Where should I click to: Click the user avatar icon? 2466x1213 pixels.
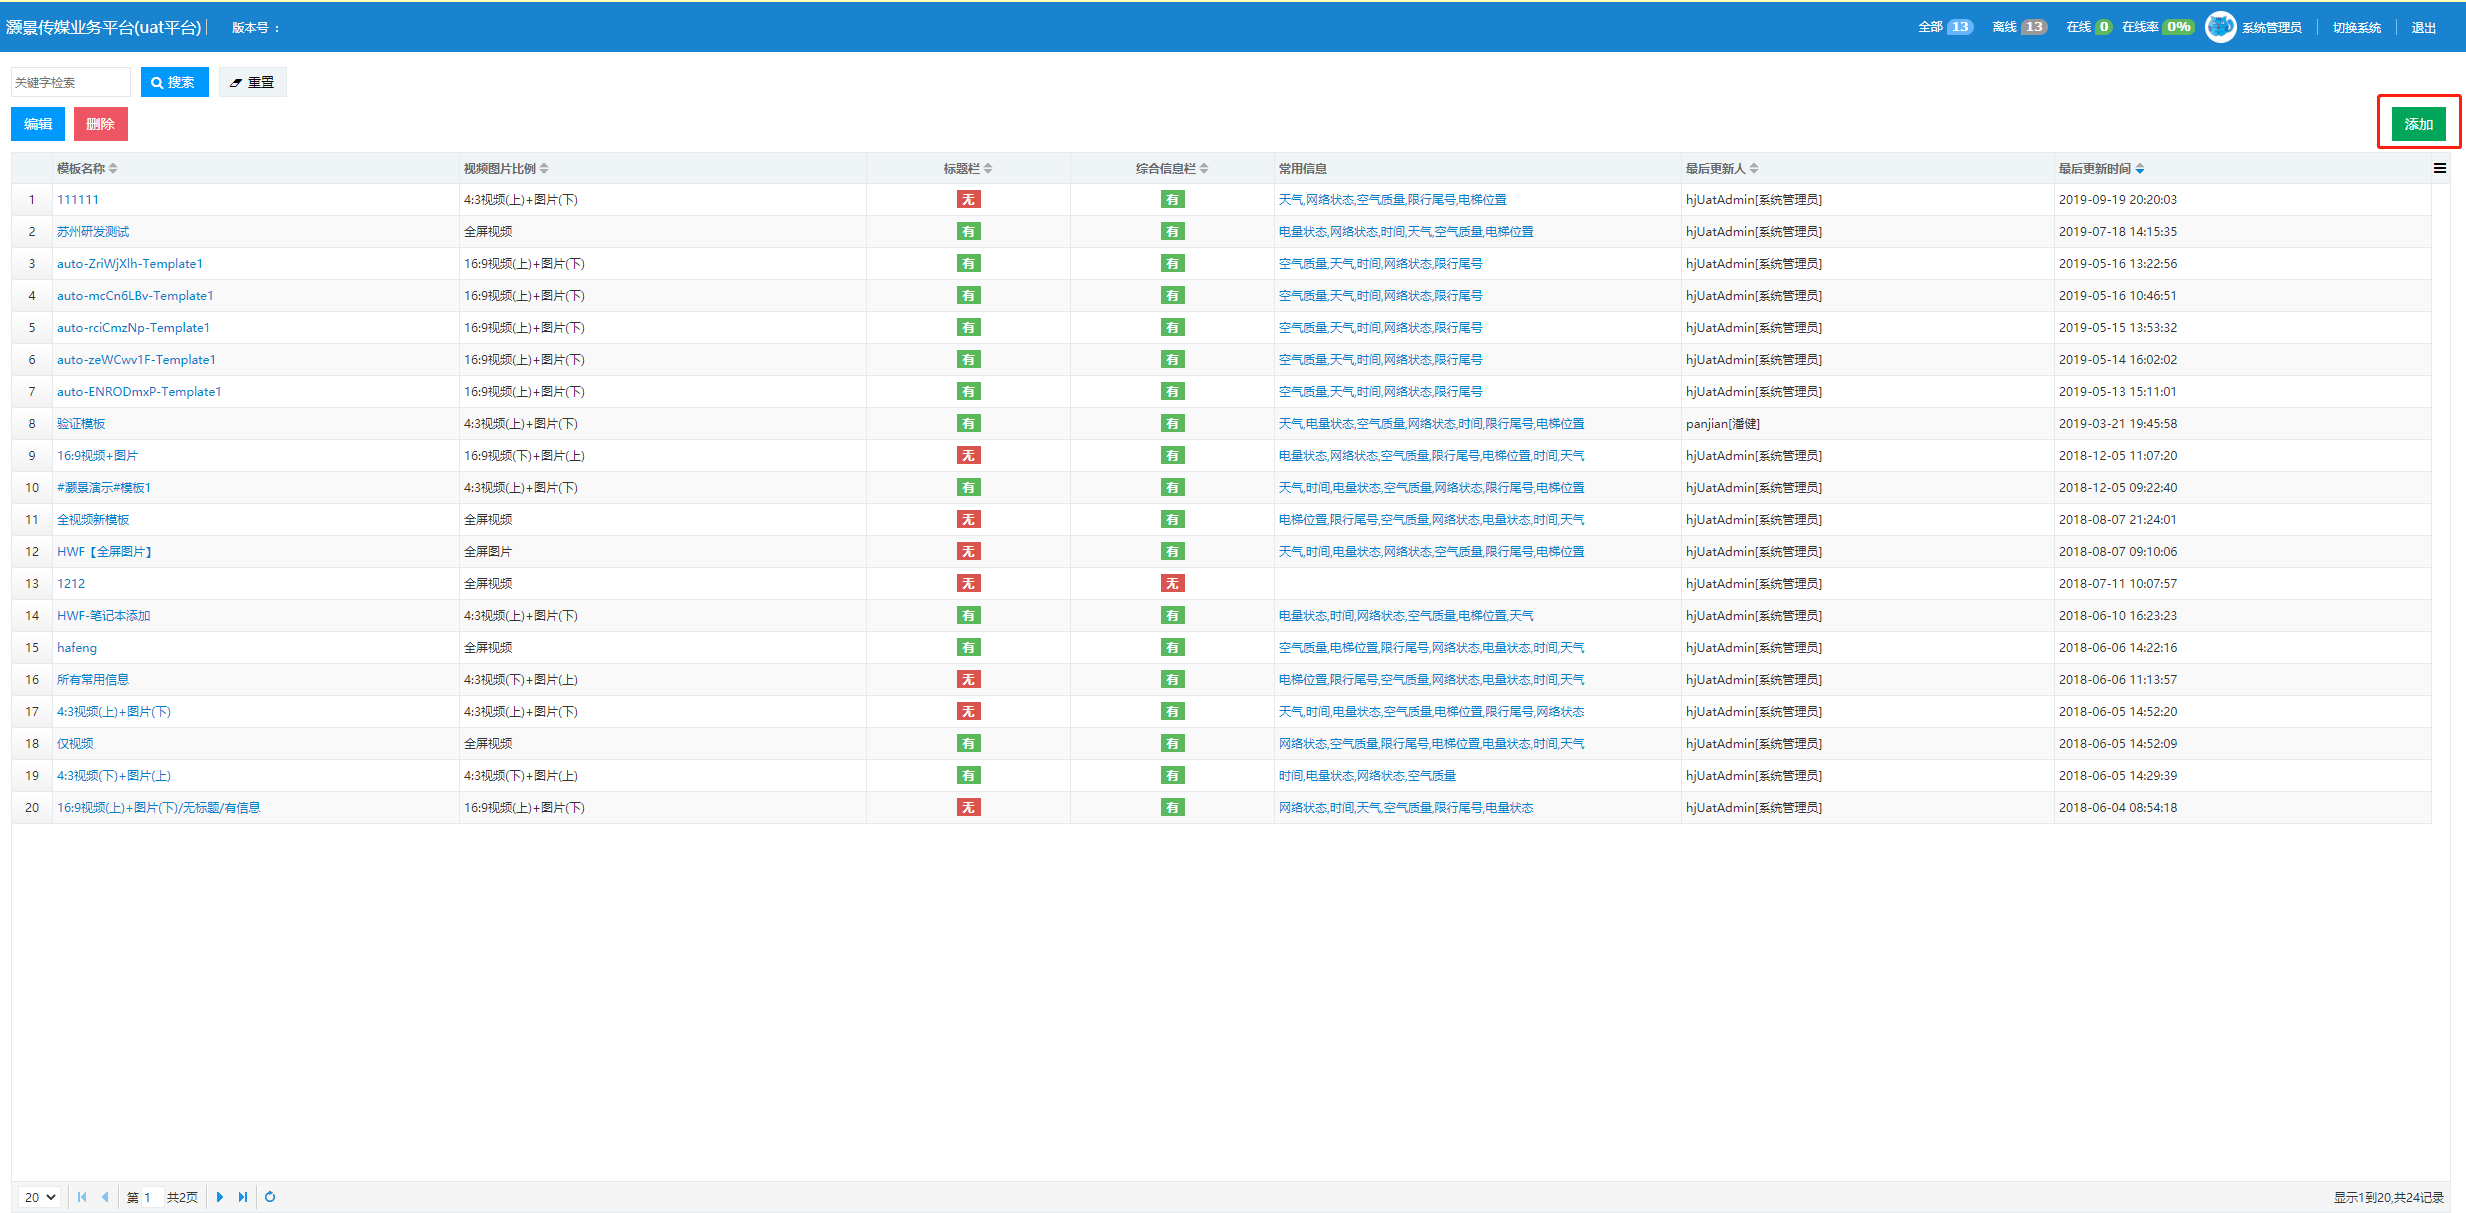tap(2220, 27)
